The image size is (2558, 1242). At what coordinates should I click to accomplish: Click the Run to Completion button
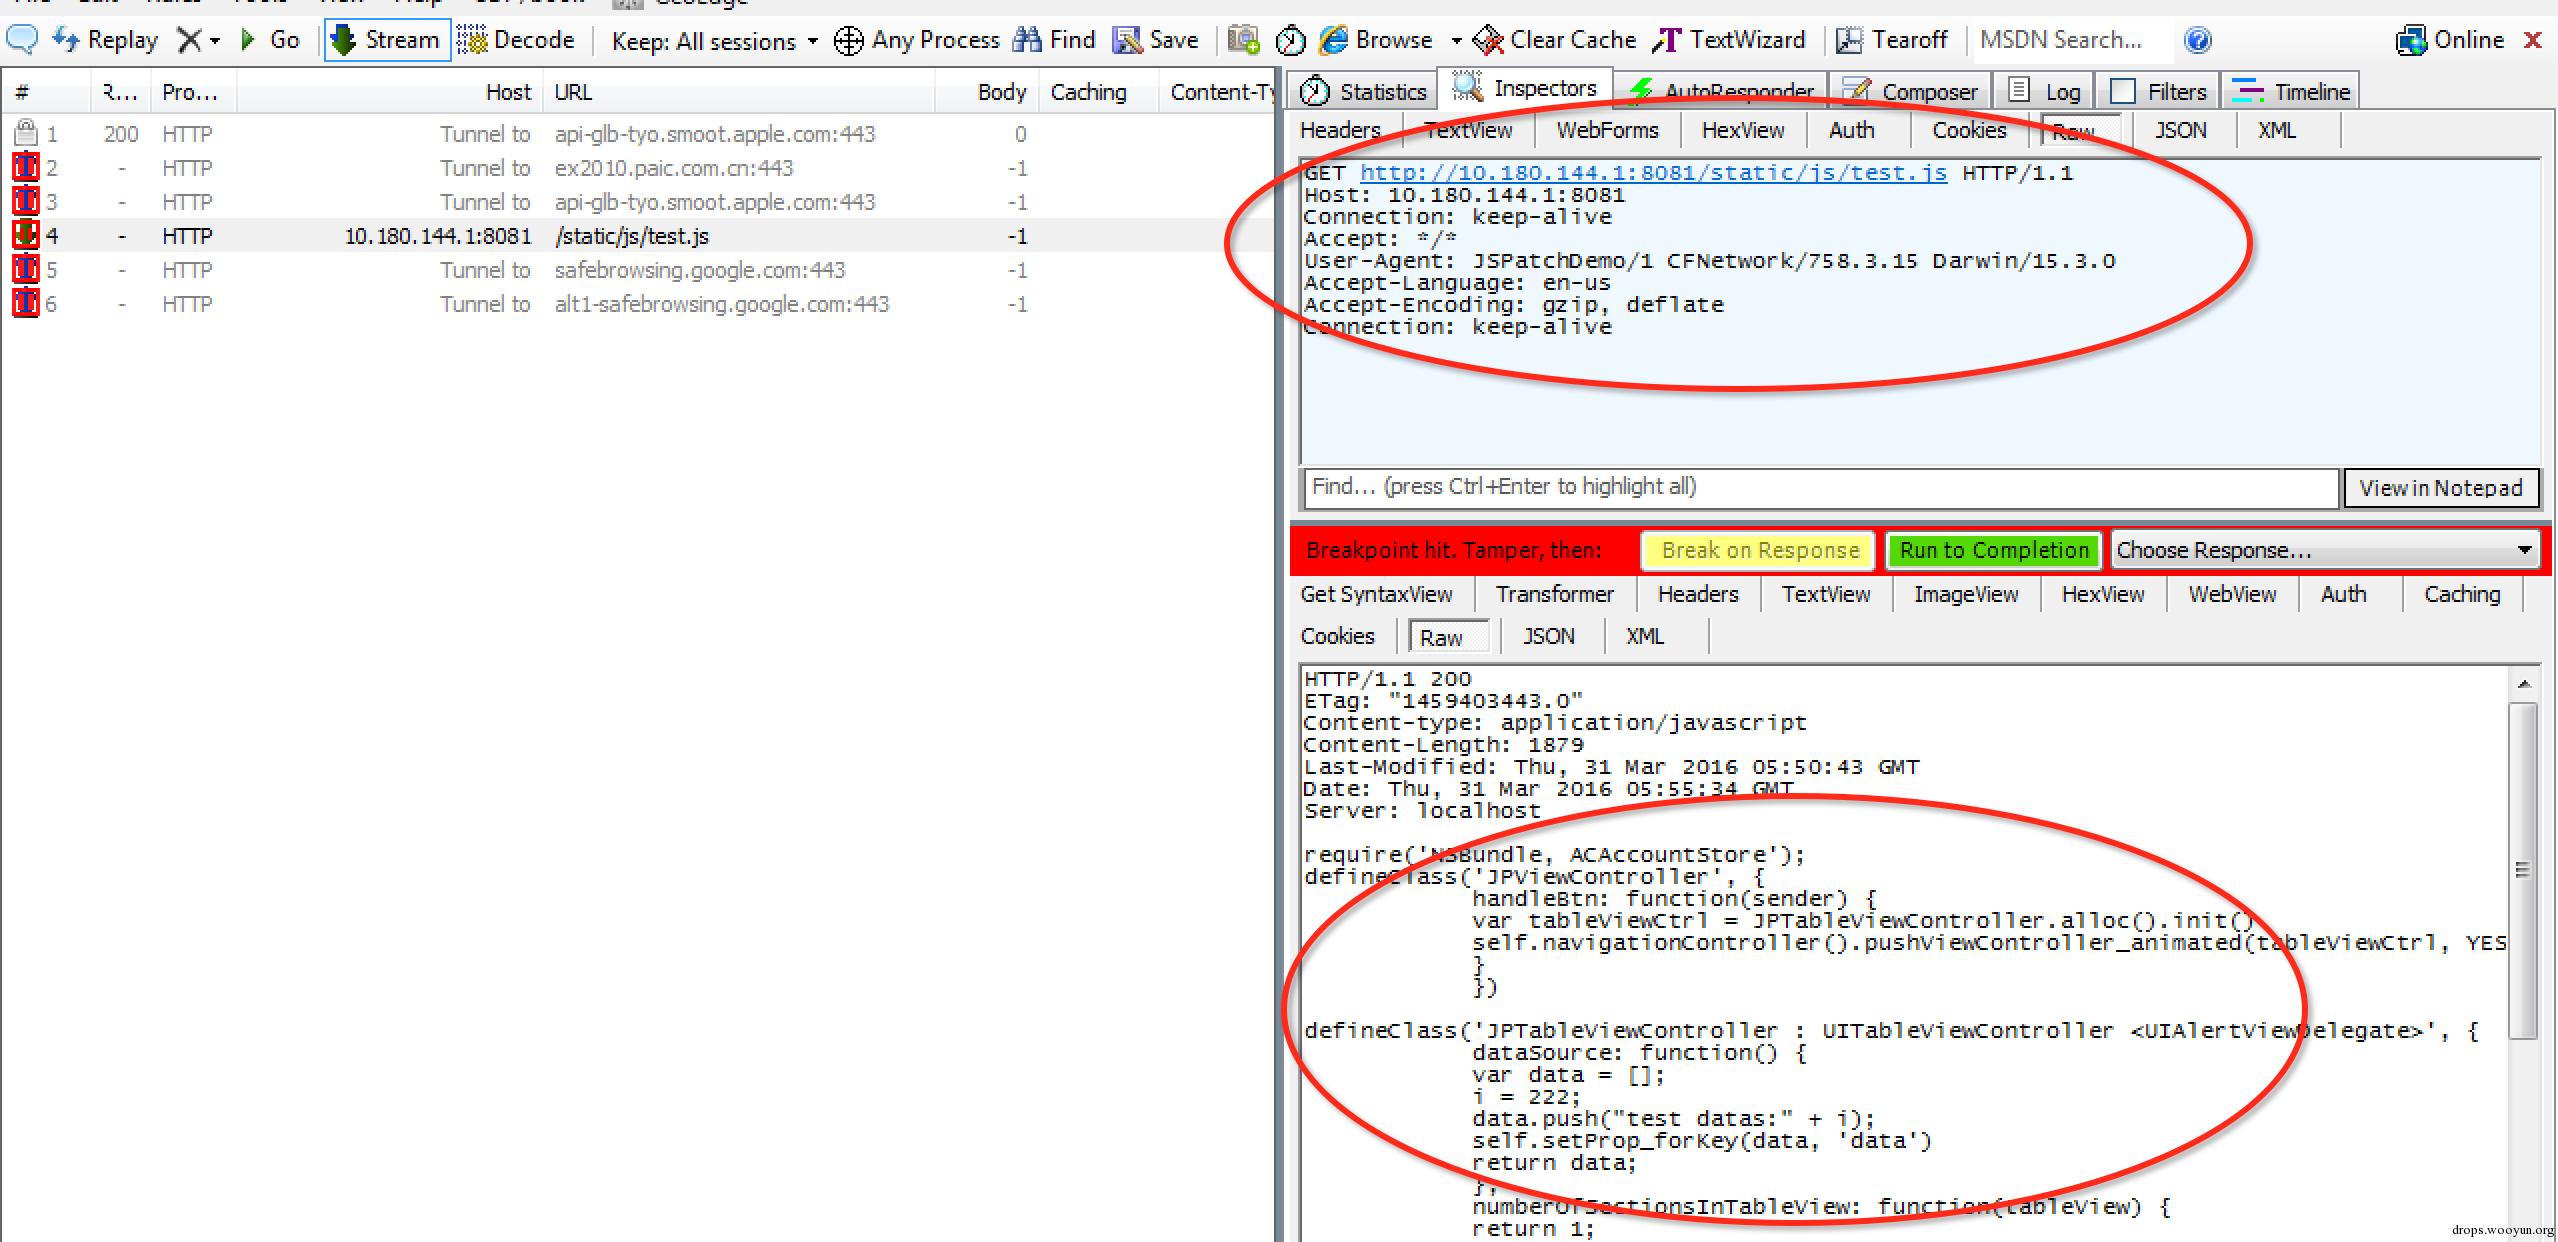click(x=1994, y=550)
